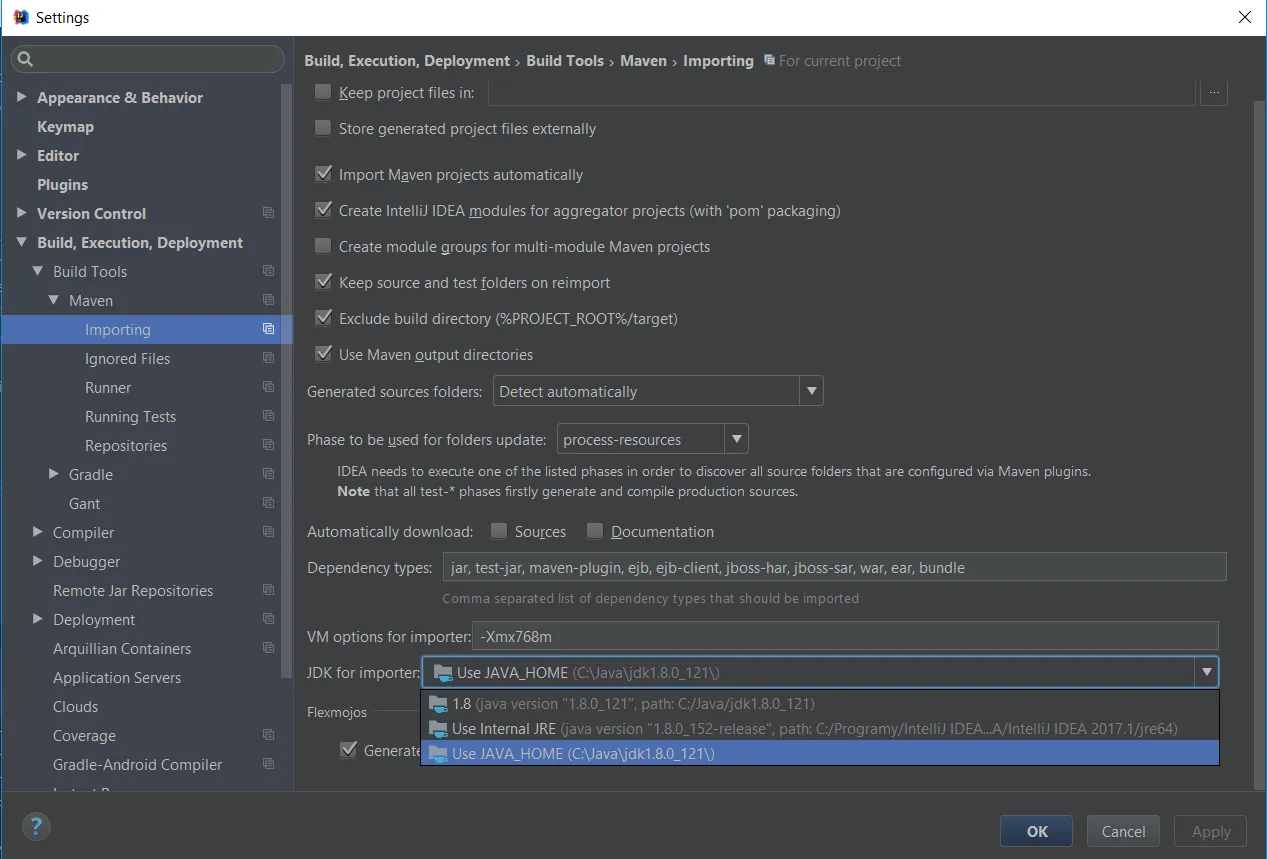
Task: Select 1.8 JDK option in dropdown list
Action: tap(820, 704)
